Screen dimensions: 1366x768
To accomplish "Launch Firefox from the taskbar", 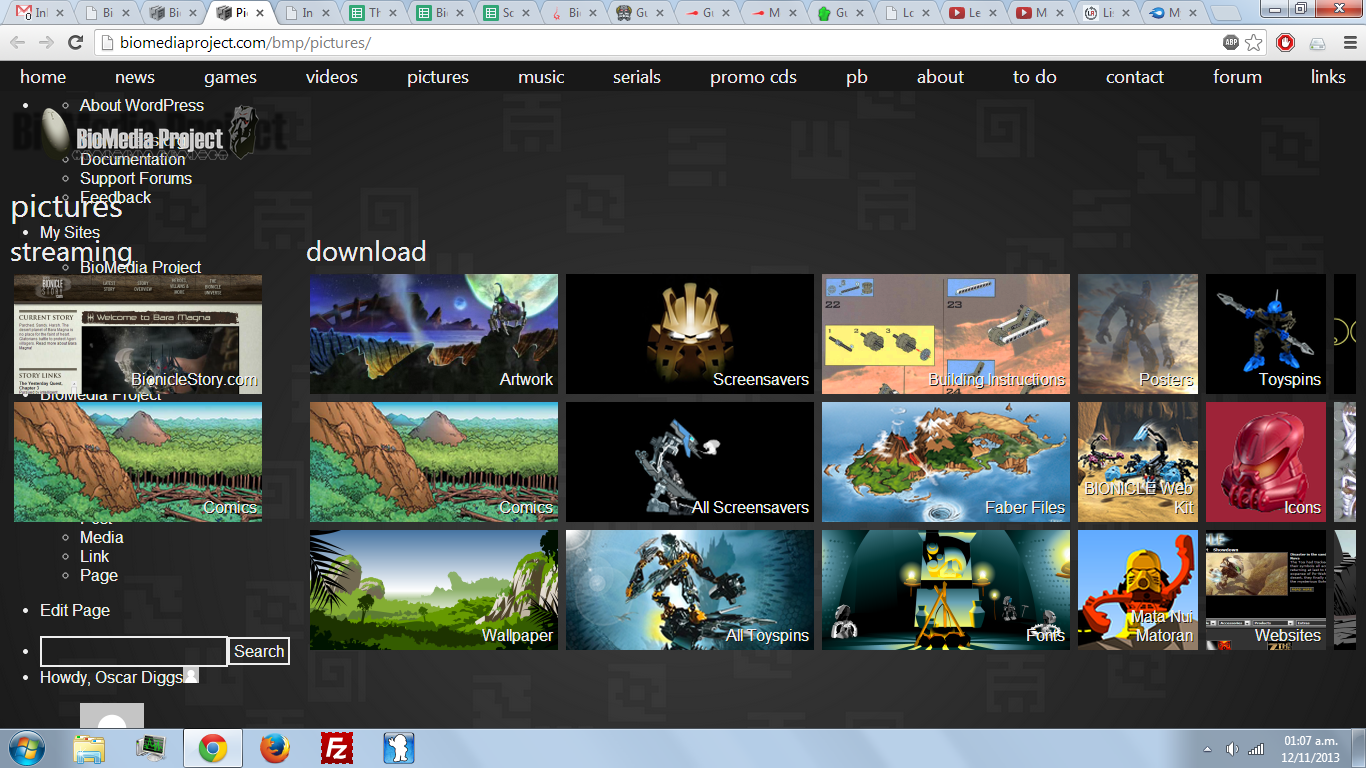I will tap(274, 747).
